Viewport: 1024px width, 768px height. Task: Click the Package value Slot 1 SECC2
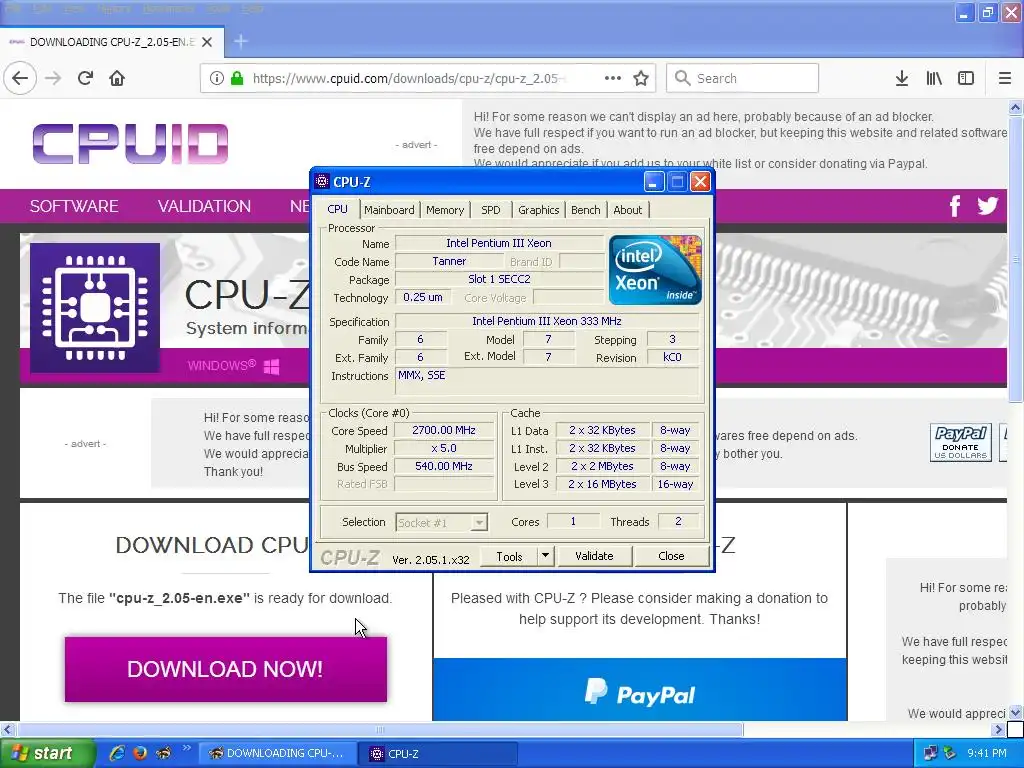click(x=499, y=279)
